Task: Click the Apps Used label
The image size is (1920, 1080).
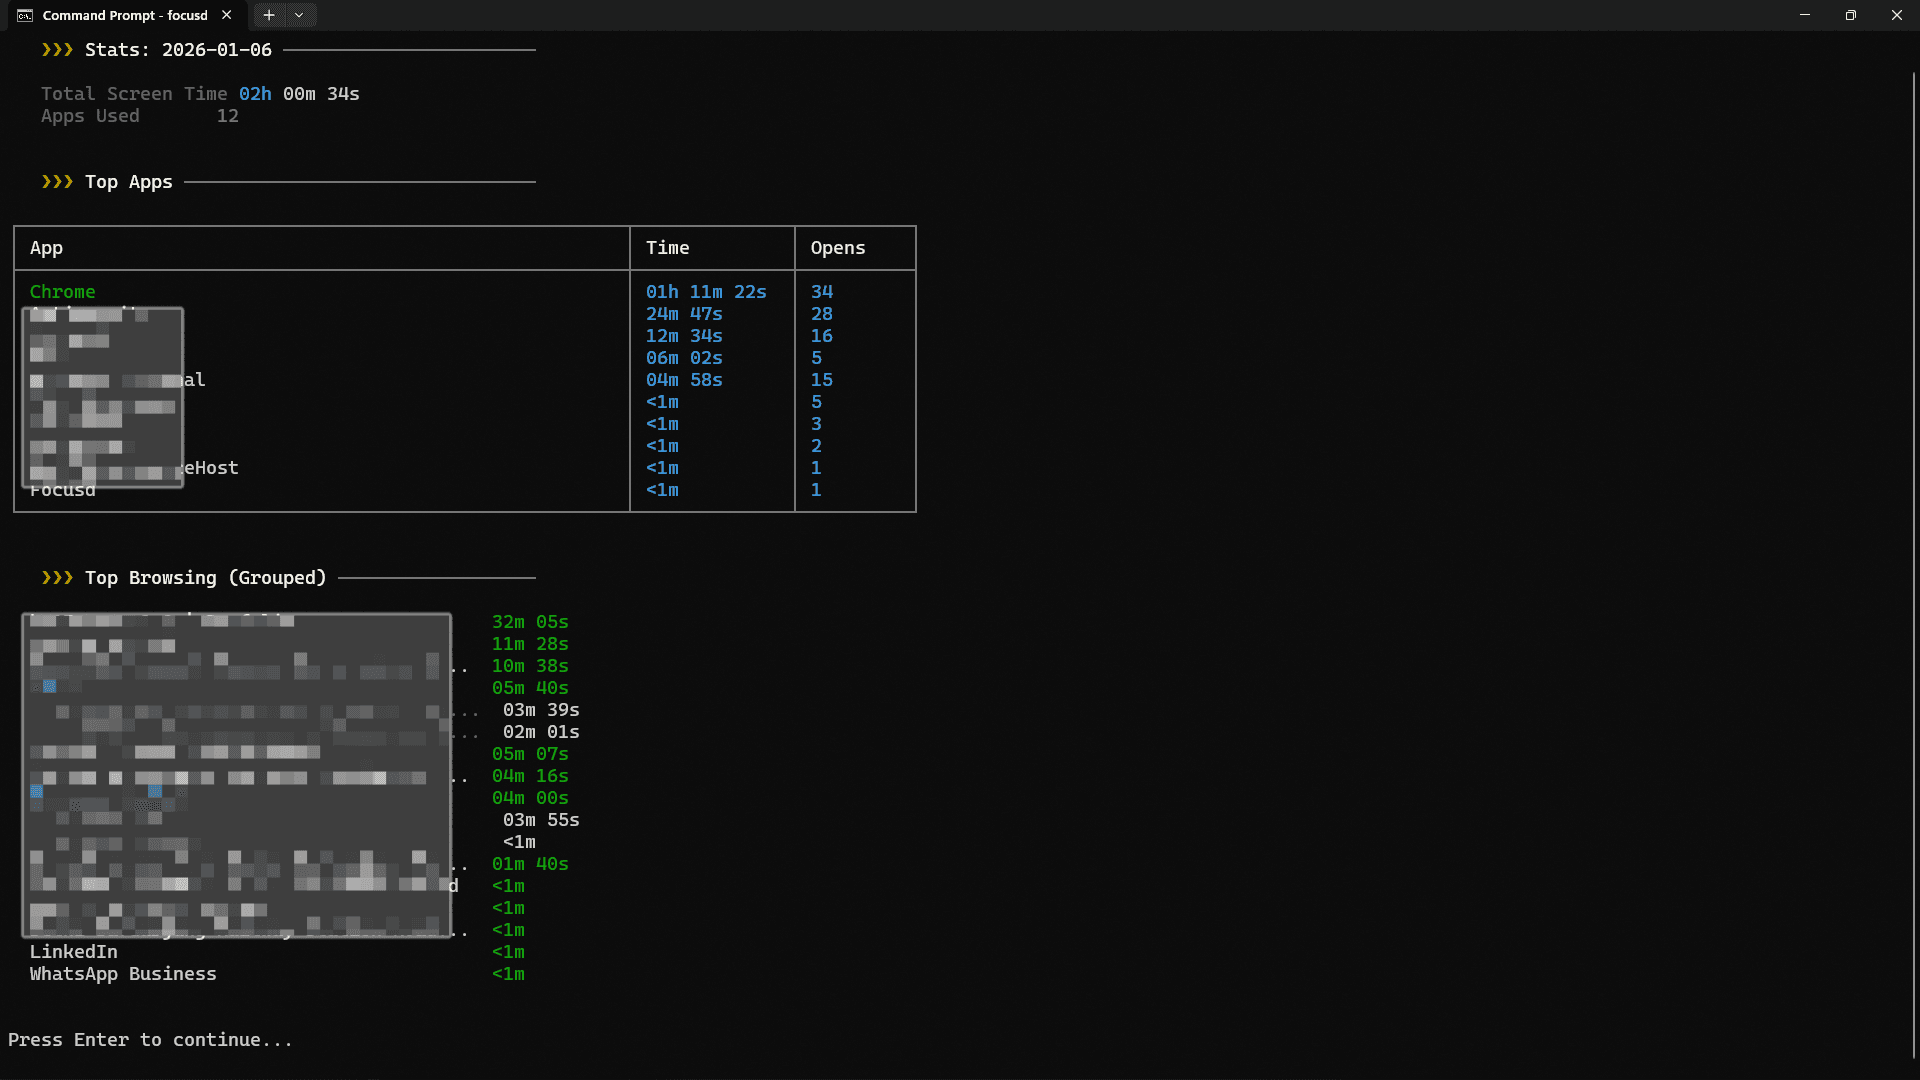Action: coord(90,116)
